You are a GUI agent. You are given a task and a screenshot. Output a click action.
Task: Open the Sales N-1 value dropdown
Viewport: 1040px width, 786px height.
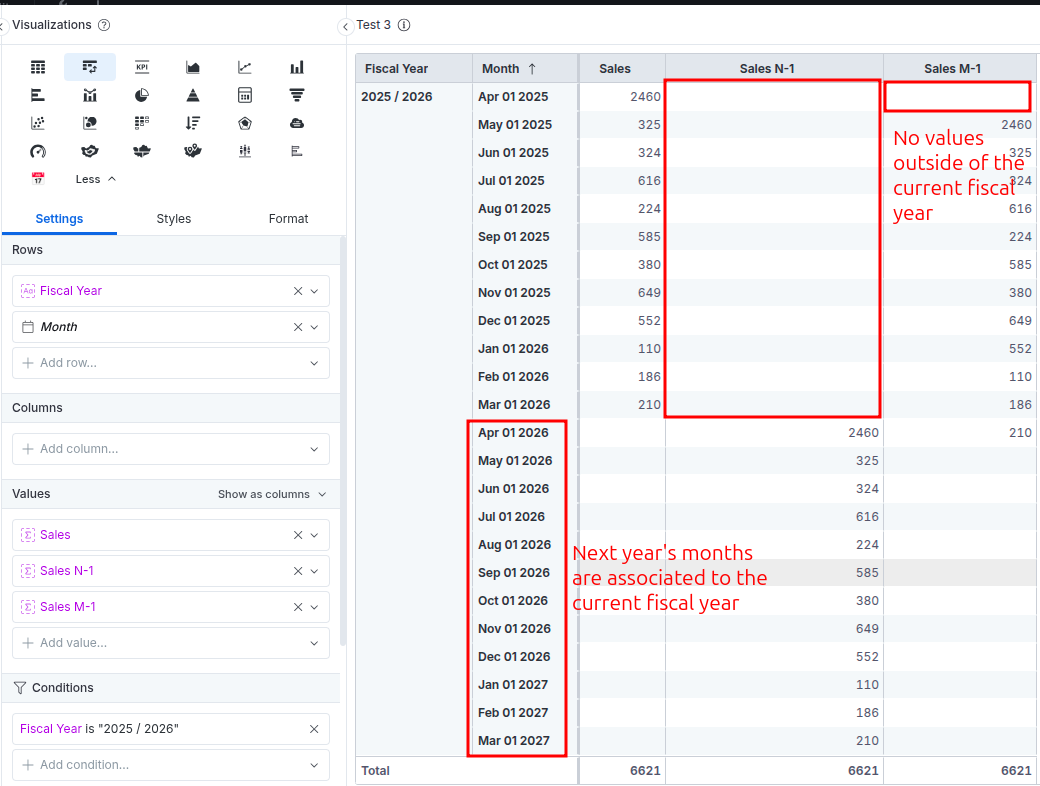(x=314, y=571)
